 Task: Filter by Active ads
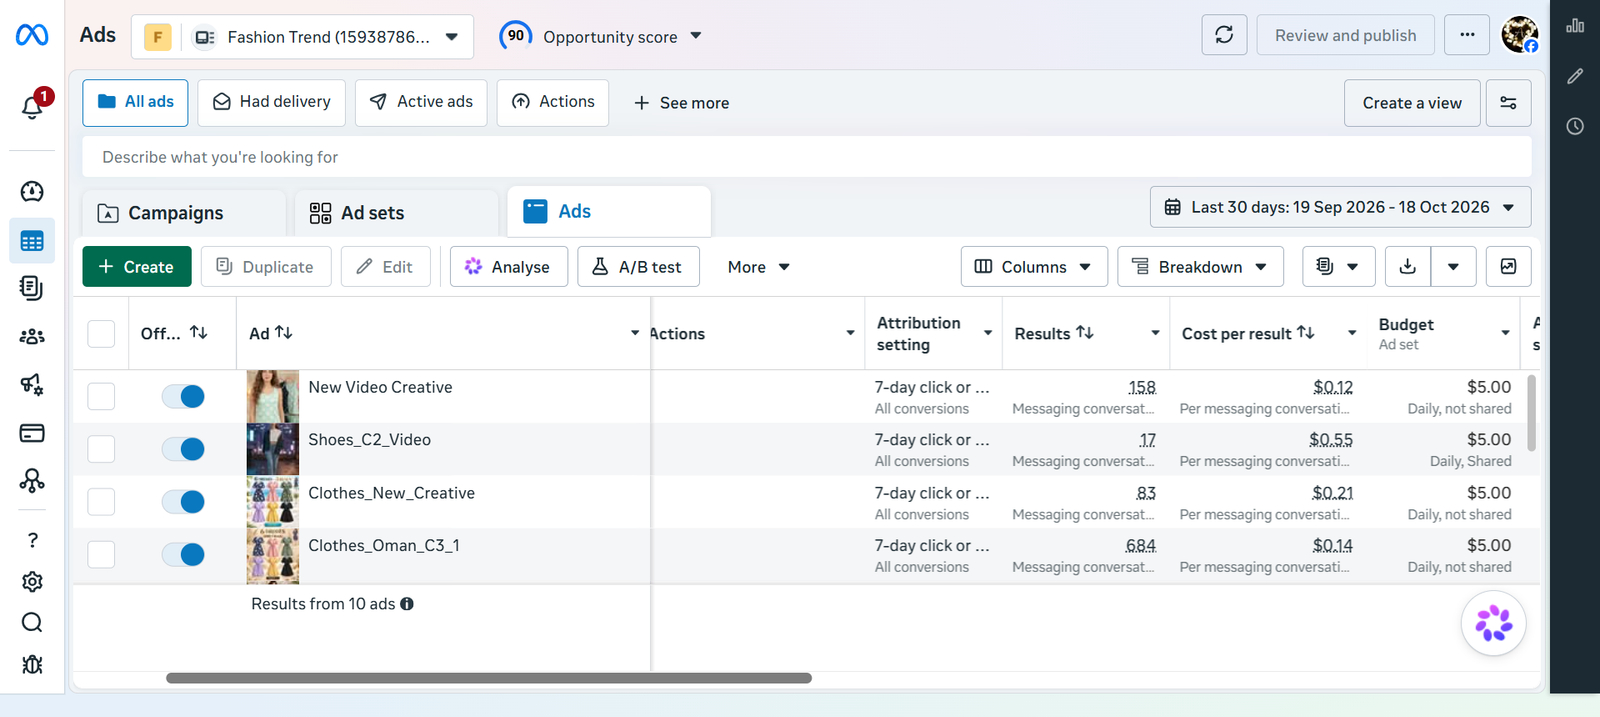pos(421,103)
